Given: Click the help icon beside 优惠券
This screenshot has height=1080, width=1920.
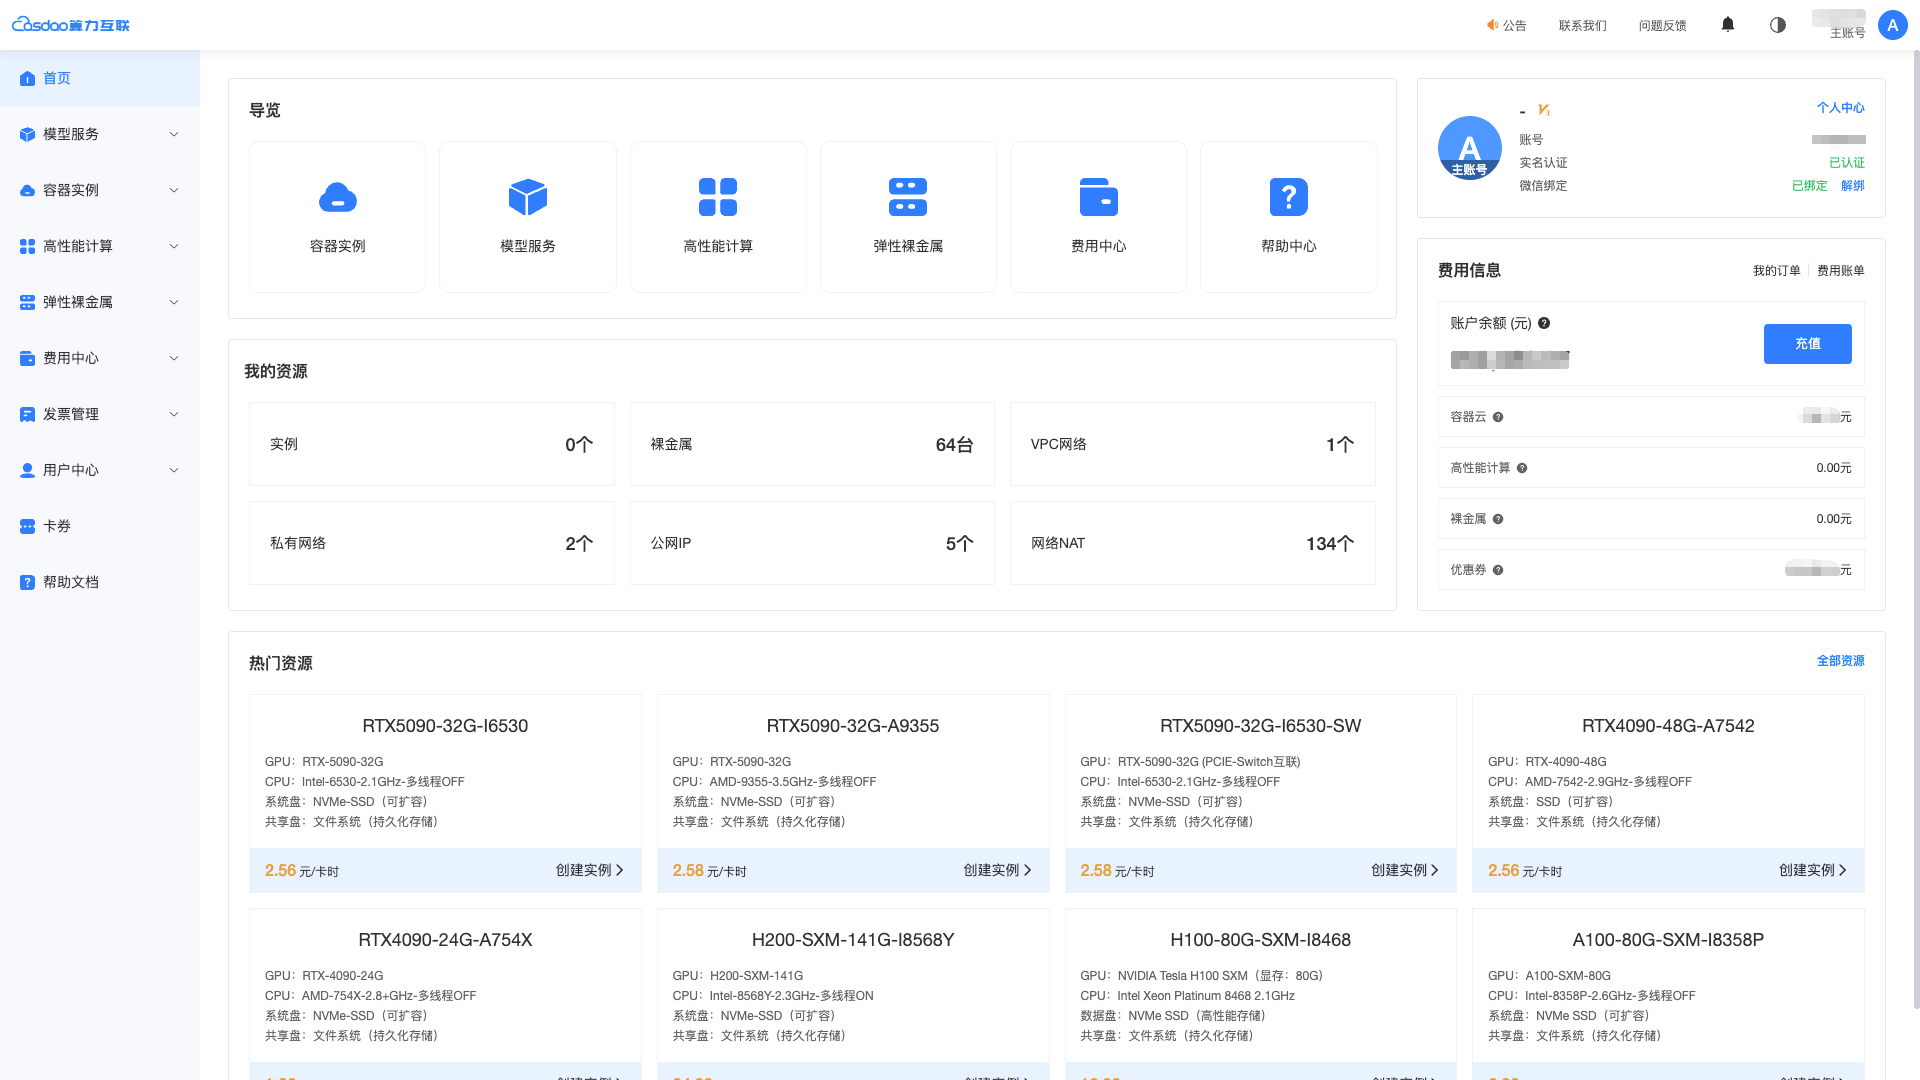Looking at the screenshot, I should (1498, 570).
